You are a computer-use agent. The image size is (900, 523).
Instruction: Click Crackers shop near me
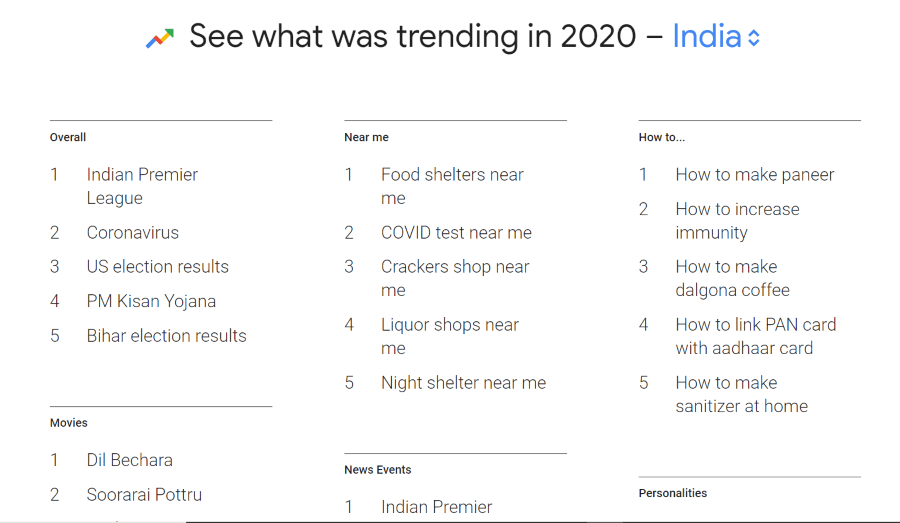[x=455, y=278]
